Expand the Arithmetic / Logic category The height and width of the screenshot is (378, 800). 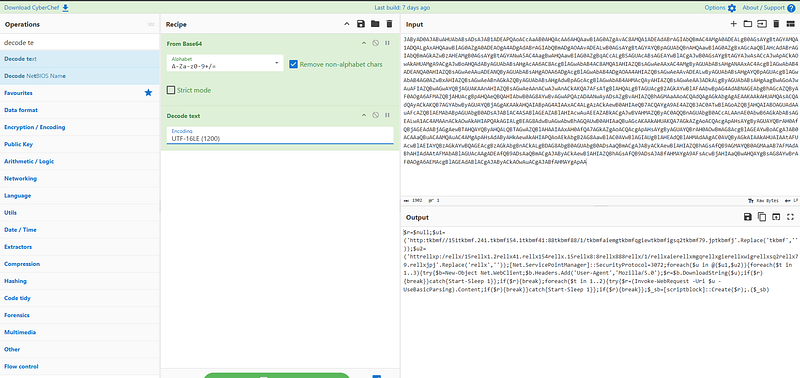pos(79,161)
